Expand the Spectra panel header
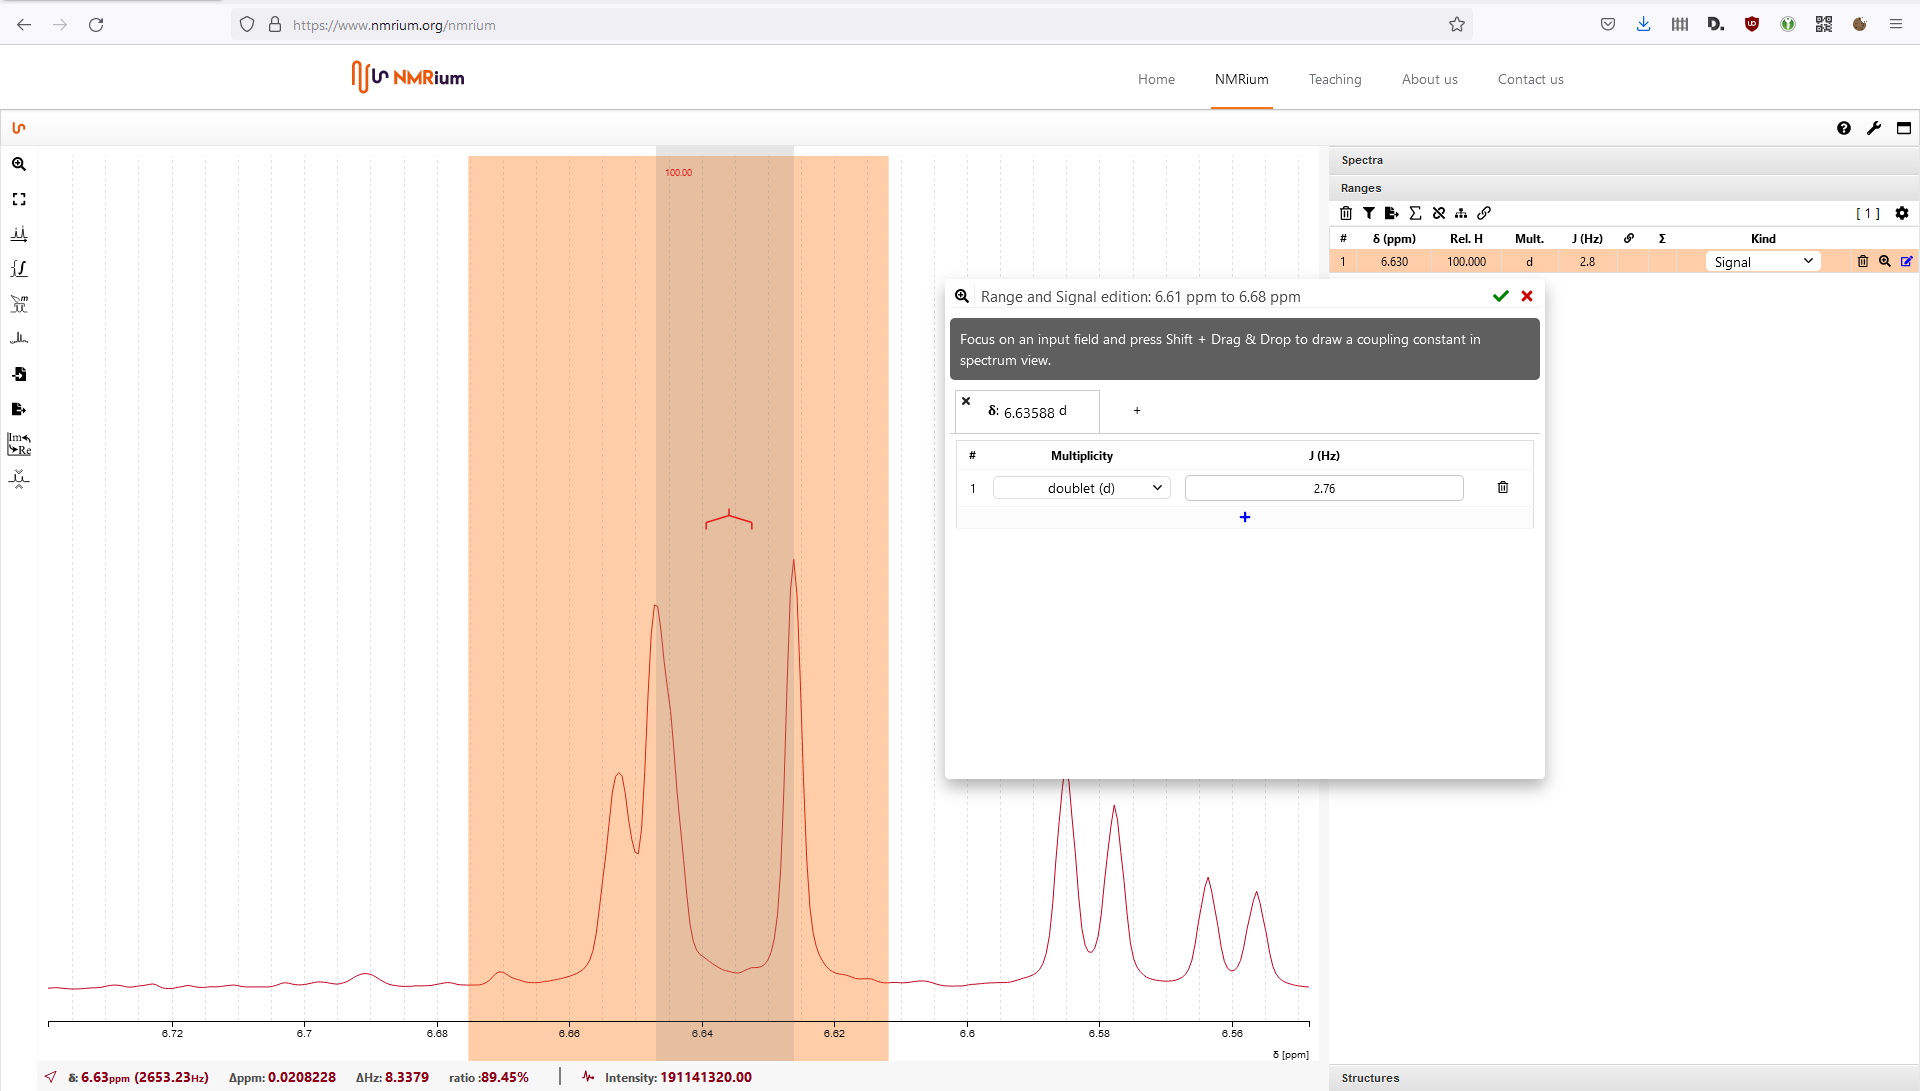The height and width of the screenshot is (1091, 1920). tap(1624, 160)
